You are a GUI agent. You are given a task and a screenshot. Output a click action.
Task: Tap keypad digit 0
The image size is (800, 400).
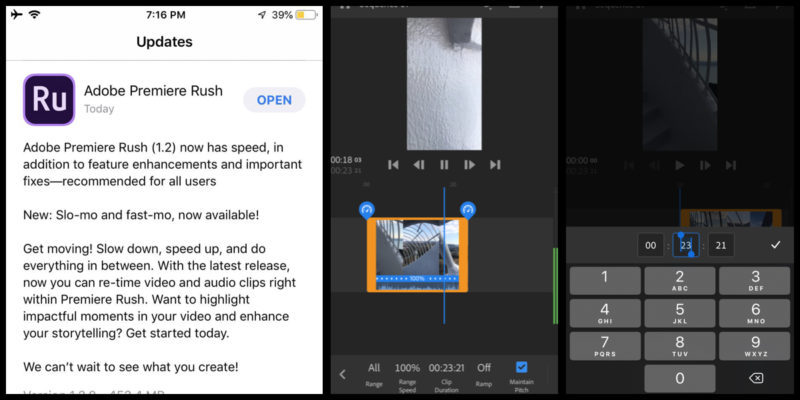click(x=680, y=378)
